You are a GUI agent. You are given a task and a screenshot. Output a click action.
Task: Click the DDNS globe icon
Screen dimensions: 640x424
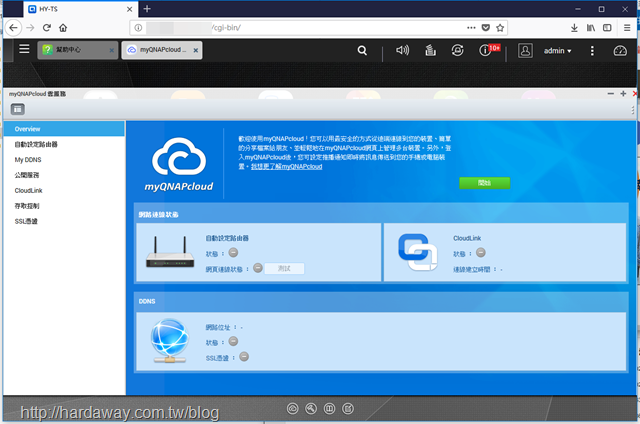click(x=170, y=340)
